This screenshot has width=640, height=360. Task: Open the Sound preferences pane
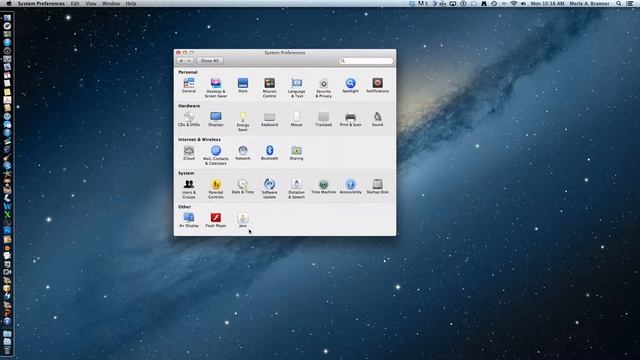tap(377, 119)
